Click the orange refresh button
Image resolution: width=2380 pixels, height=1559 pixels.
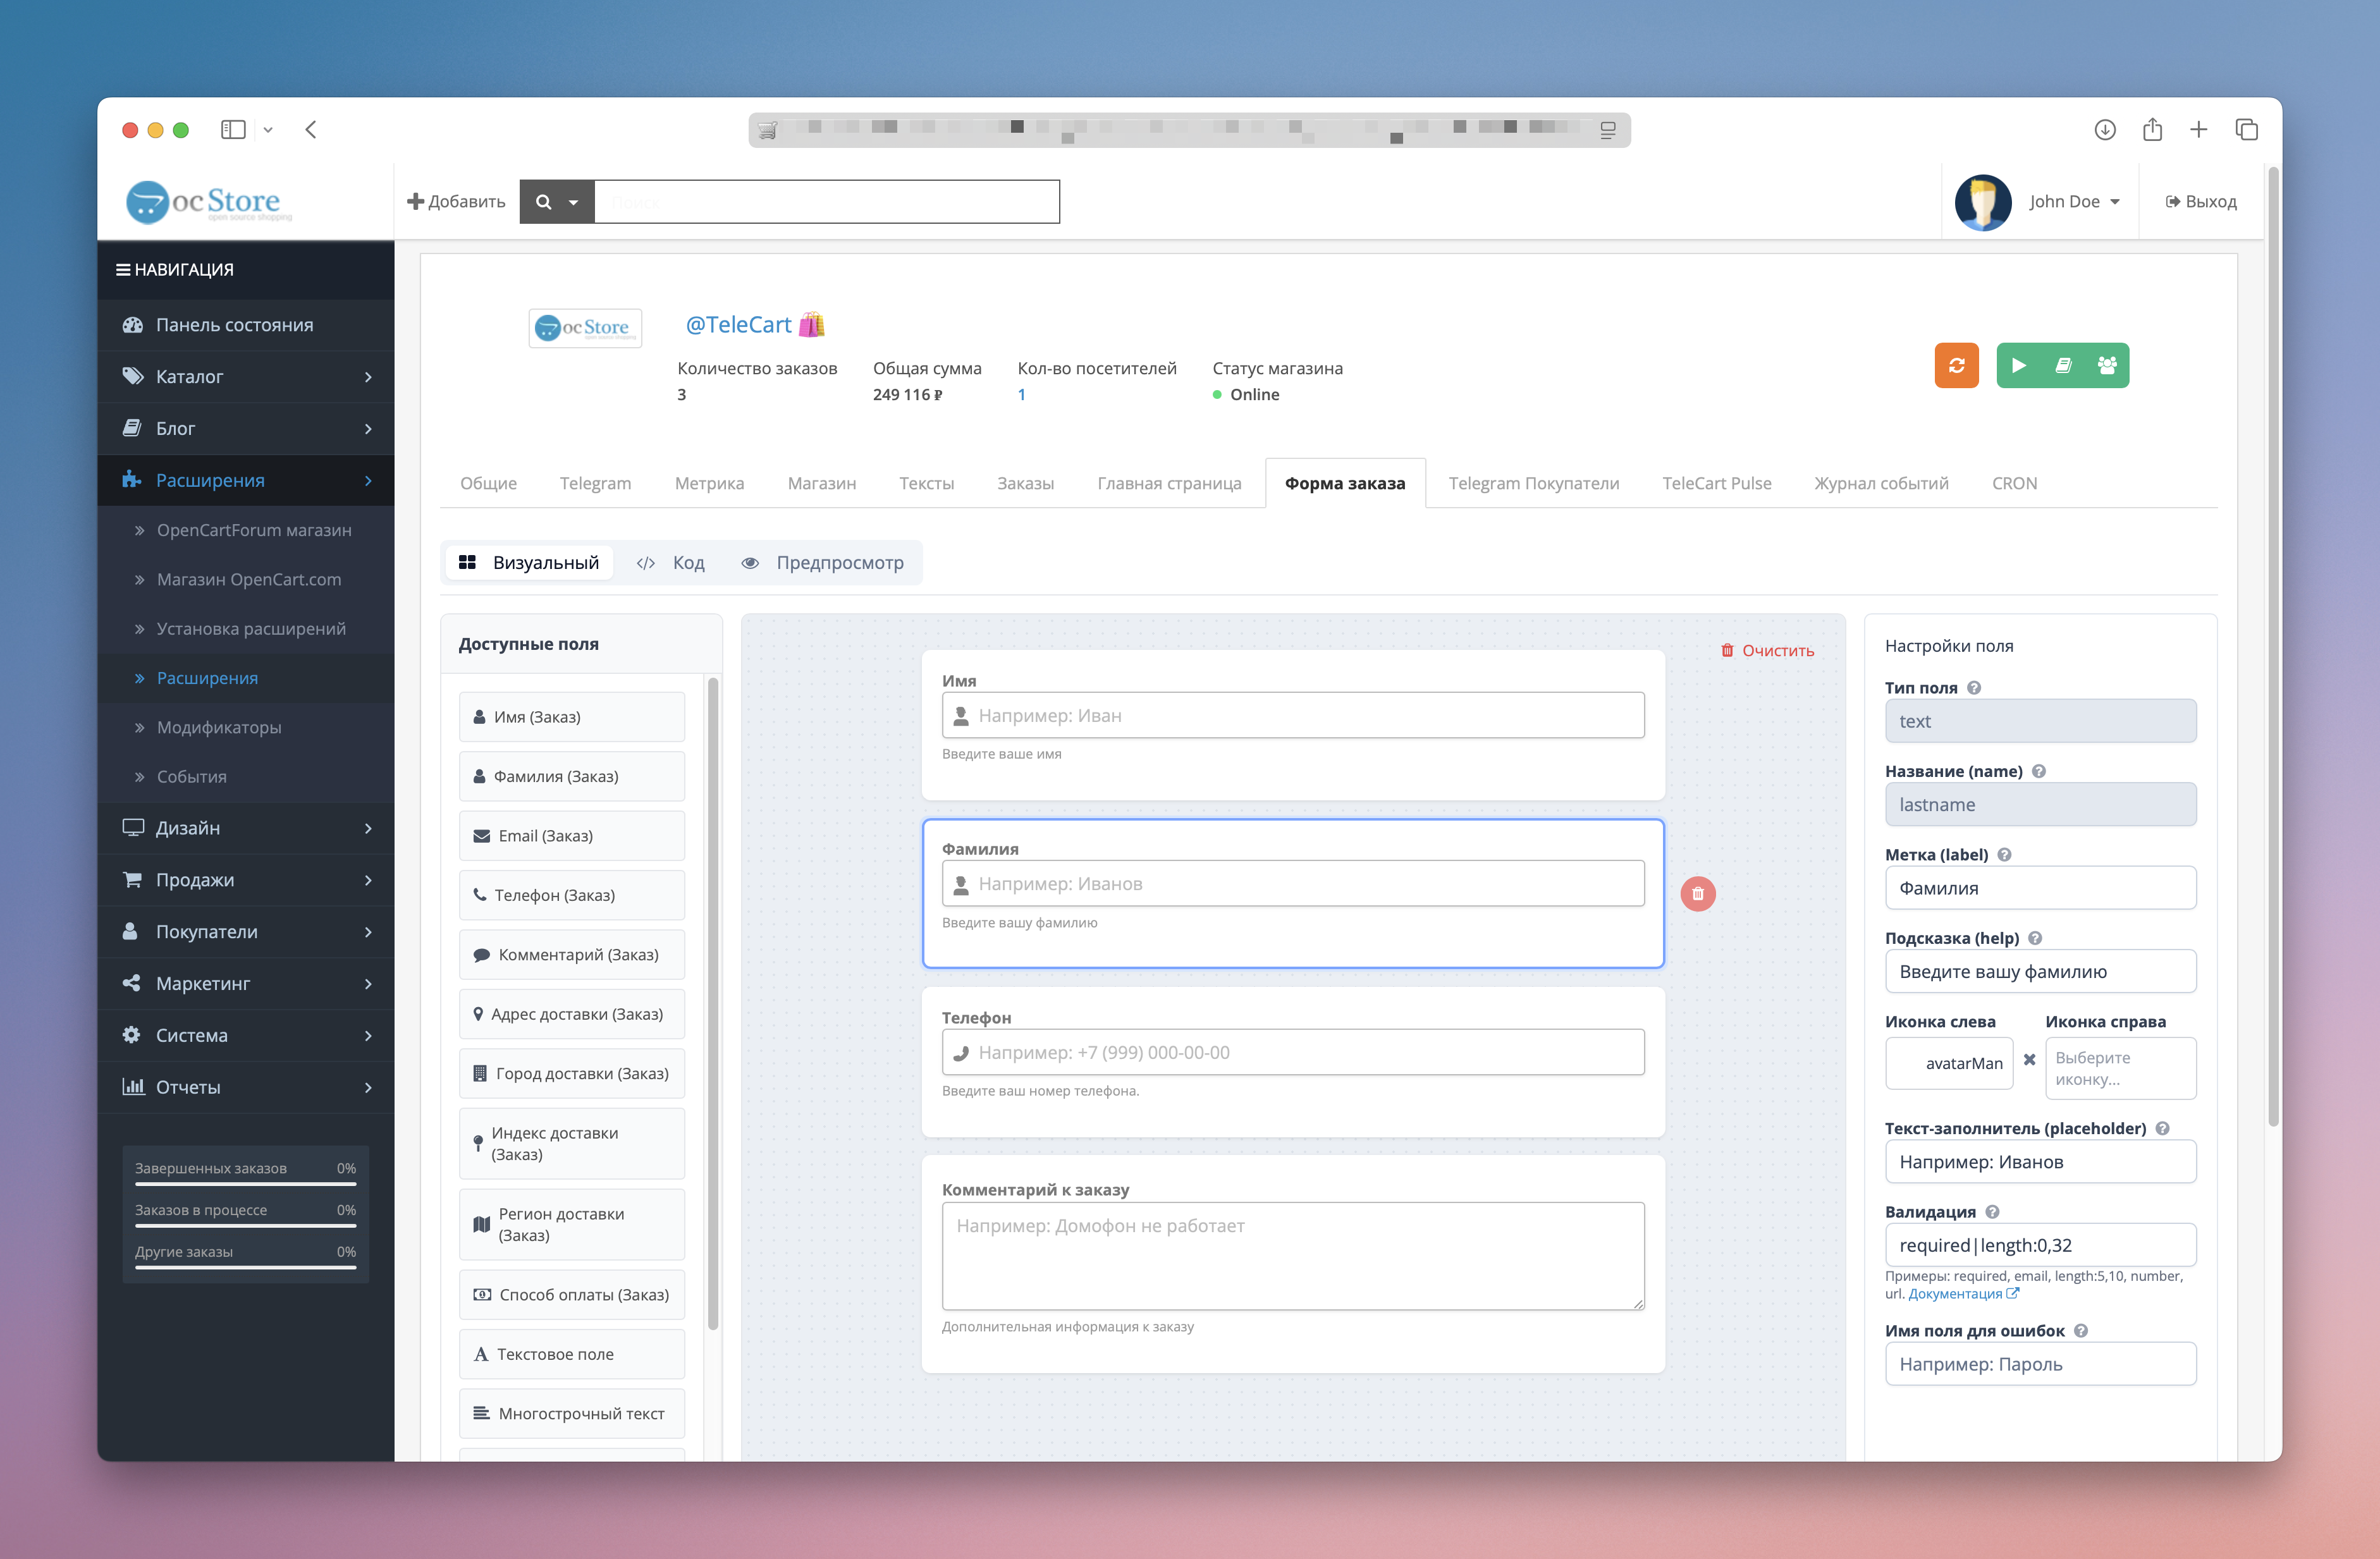pyautogui.click(x=1956, y=365)
